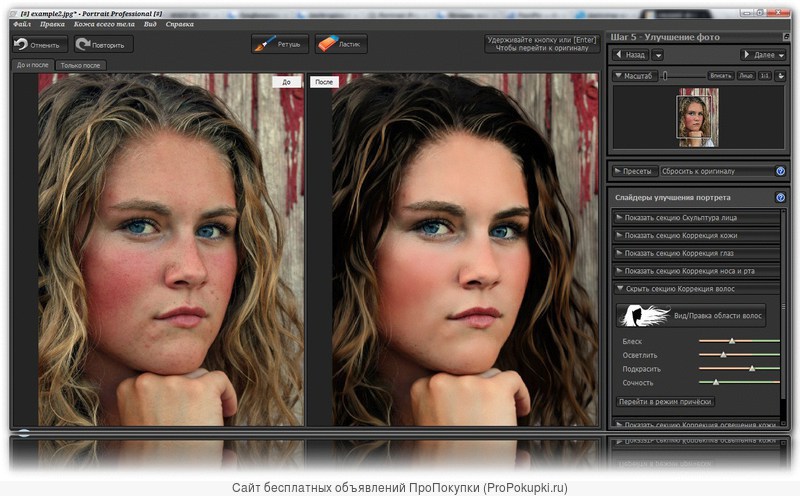Click the Далее next button
The image size is (800, 496).
pos(763,55)
